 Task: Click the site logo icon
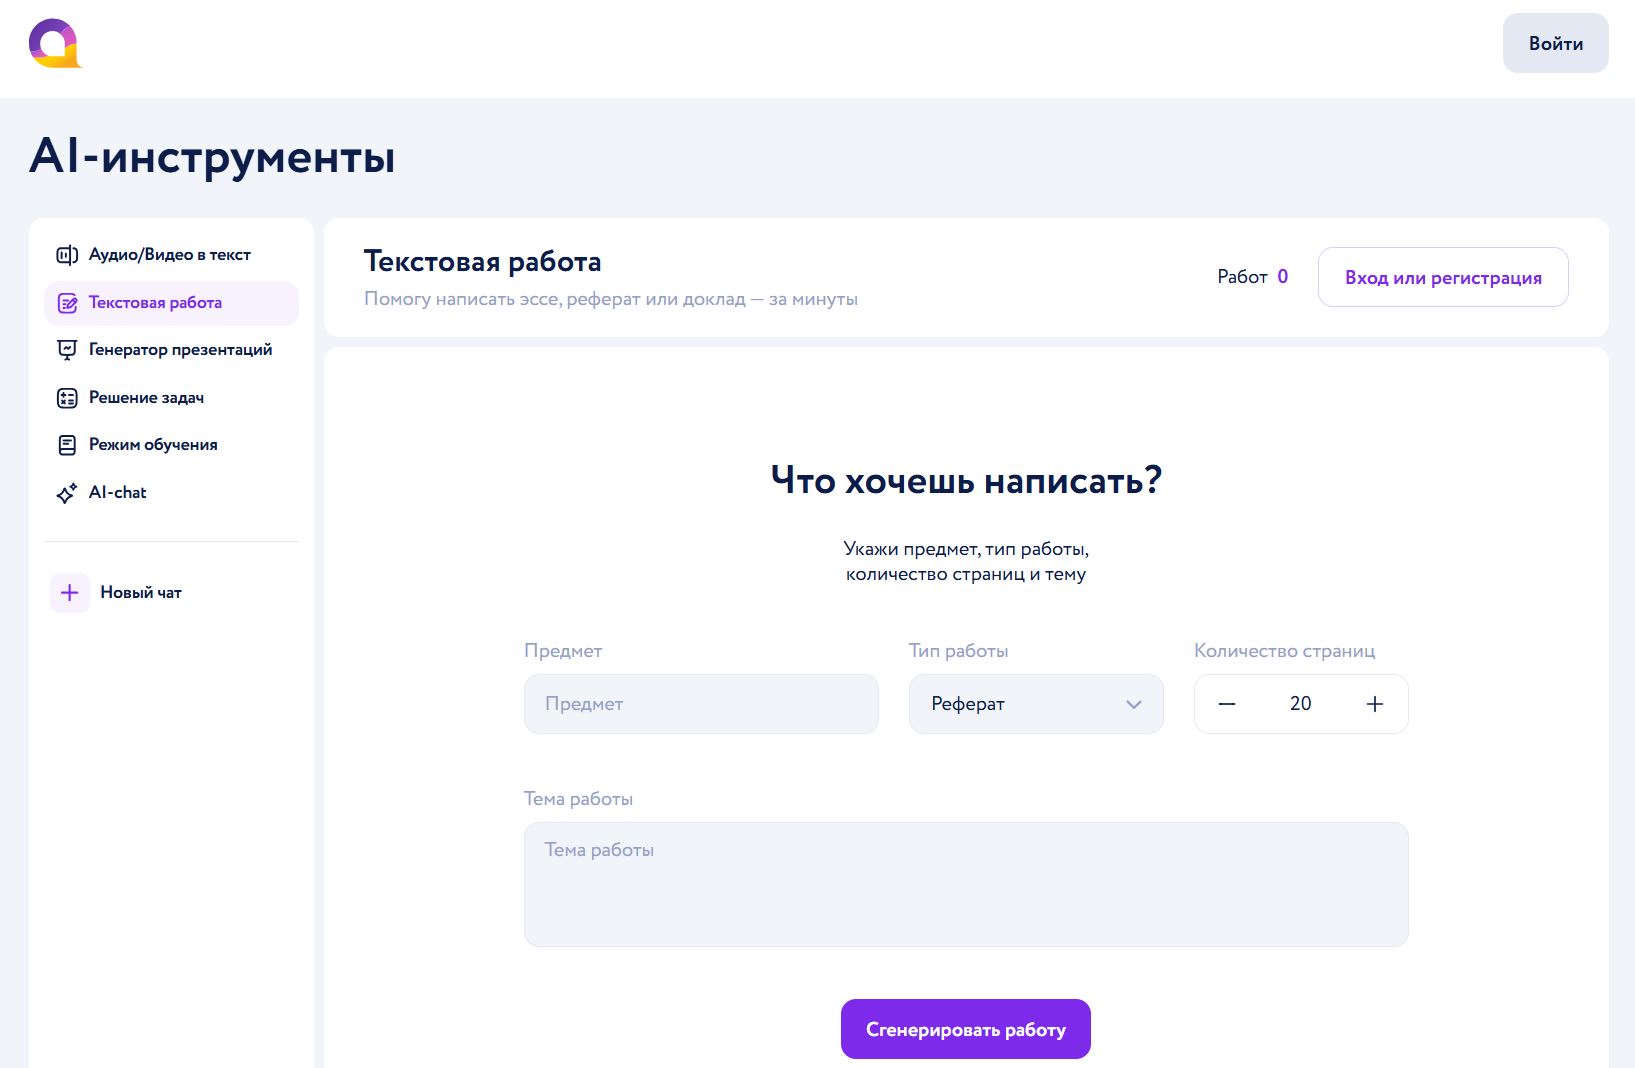[55, 43]
